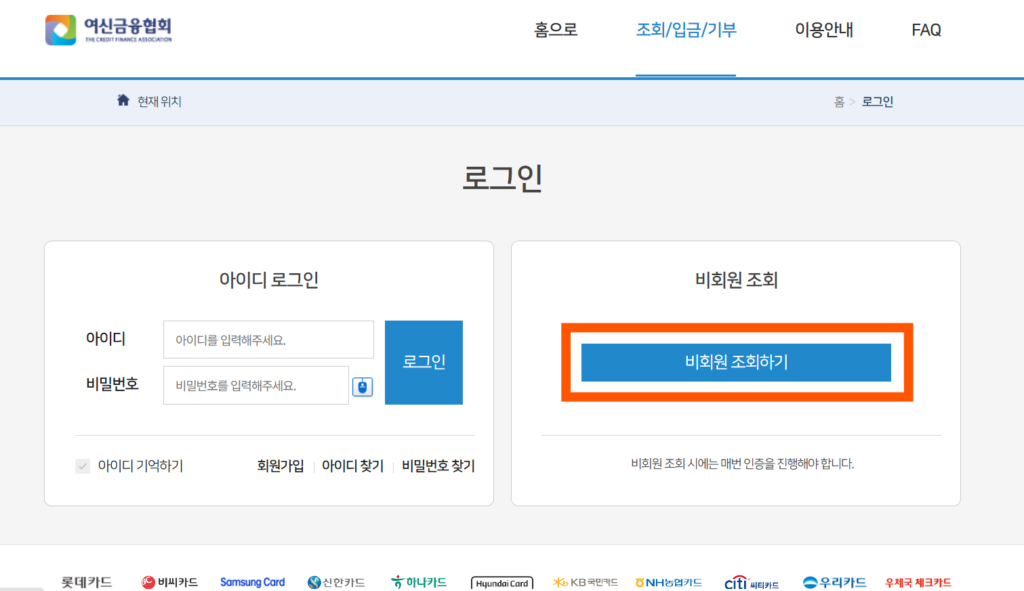Click the 비밀번호 찾기 link

coord(438,466)
